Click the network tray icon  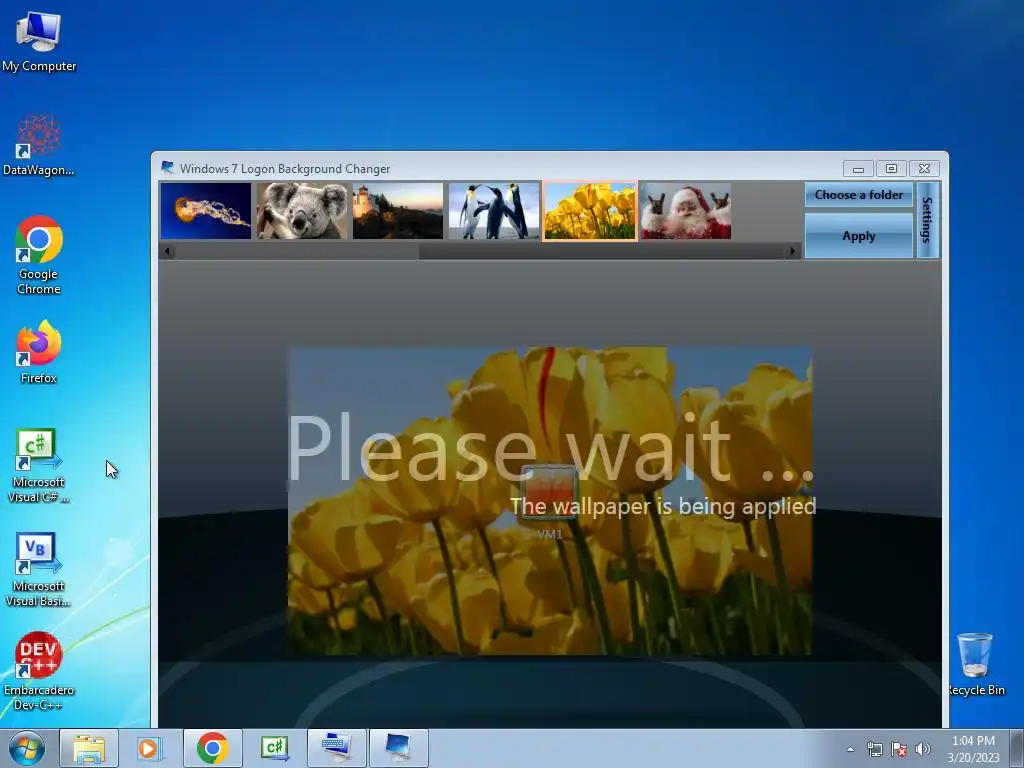coord(874,749)
